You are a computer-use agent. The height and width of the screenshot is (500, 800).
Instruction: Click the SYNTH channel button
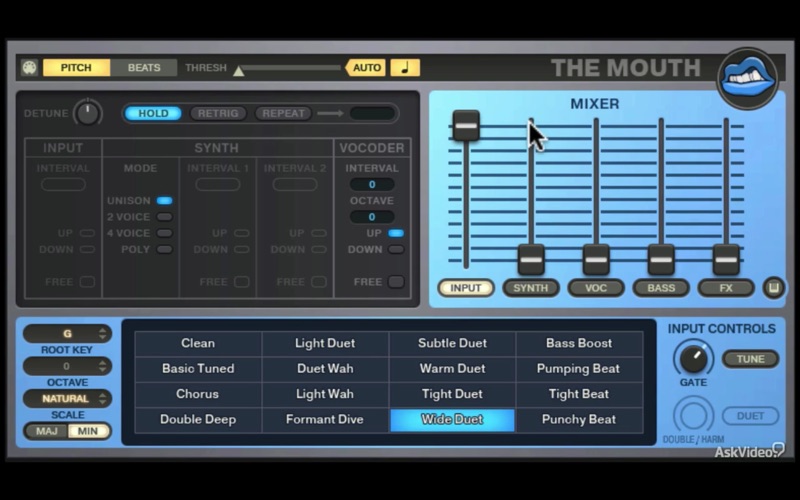pyautogui.click(x=531, y=288)
